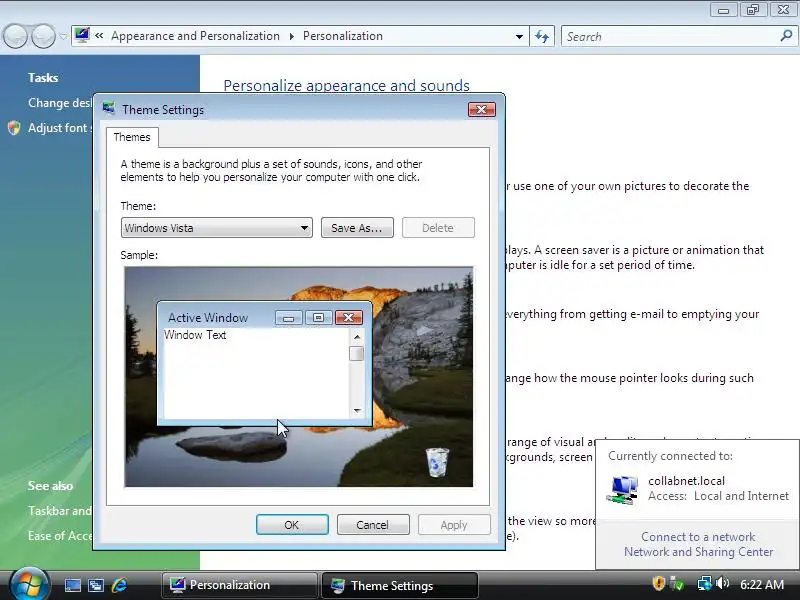Click in the Search input field
800x600 pixels.
[670, 36]
